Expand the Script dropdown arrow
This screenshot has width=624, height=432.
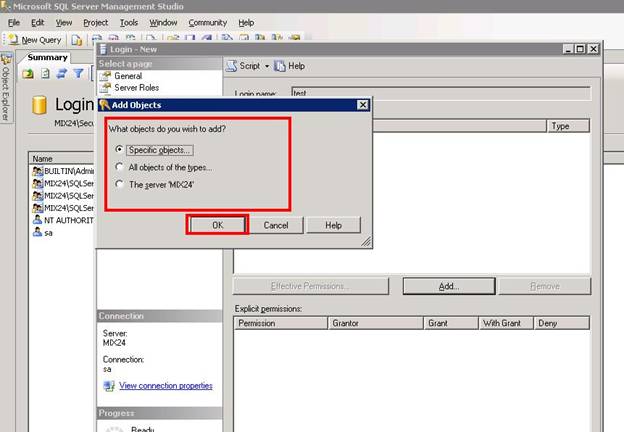tap(266, 66)
